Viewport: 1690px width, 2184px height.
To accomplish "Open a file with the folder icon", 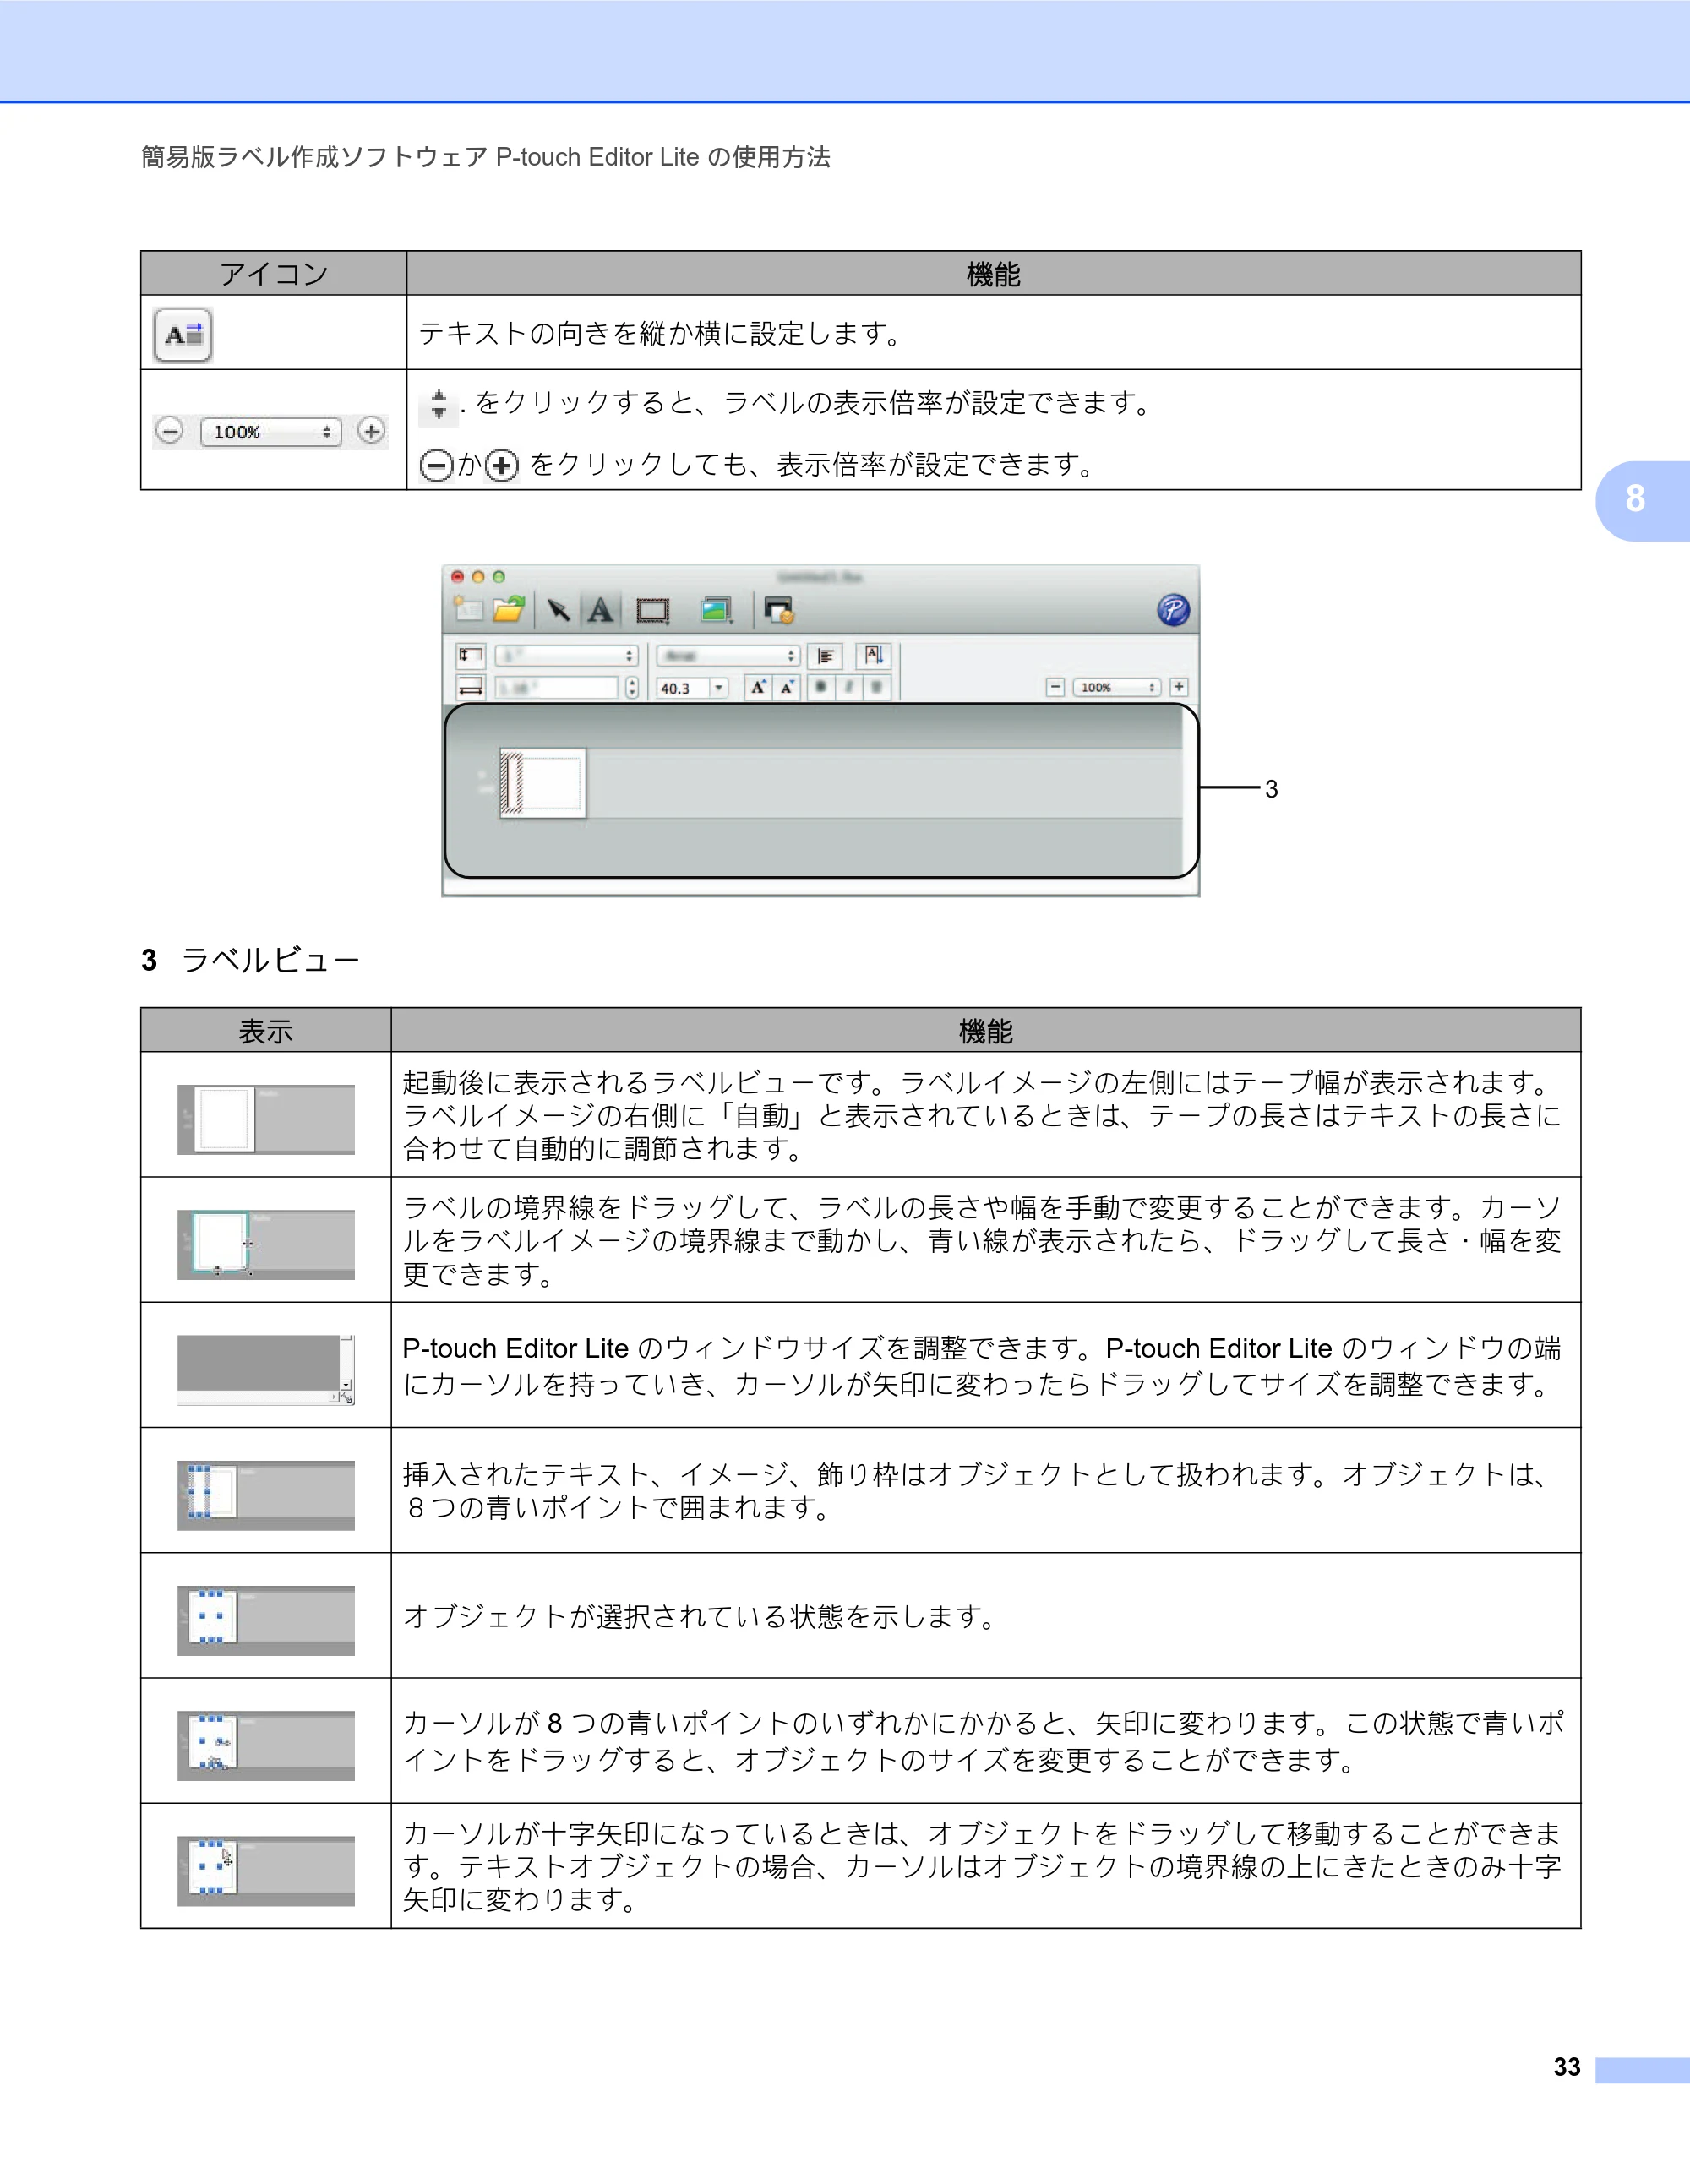I will coord(509,609).
